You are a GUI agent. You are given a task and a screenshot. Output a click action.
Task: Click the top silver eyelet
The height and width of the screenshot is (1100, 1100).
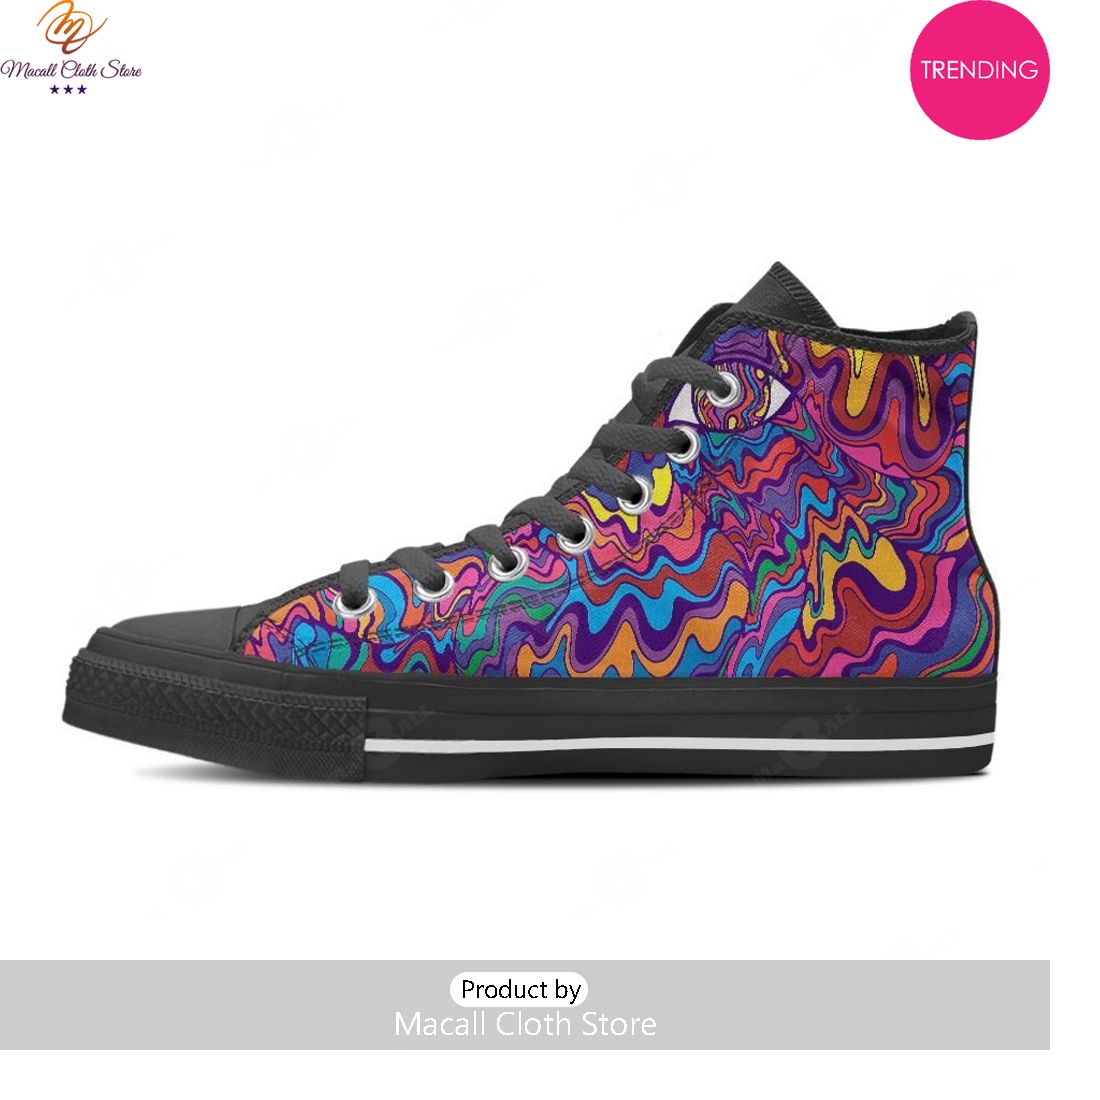pos(726,389)
